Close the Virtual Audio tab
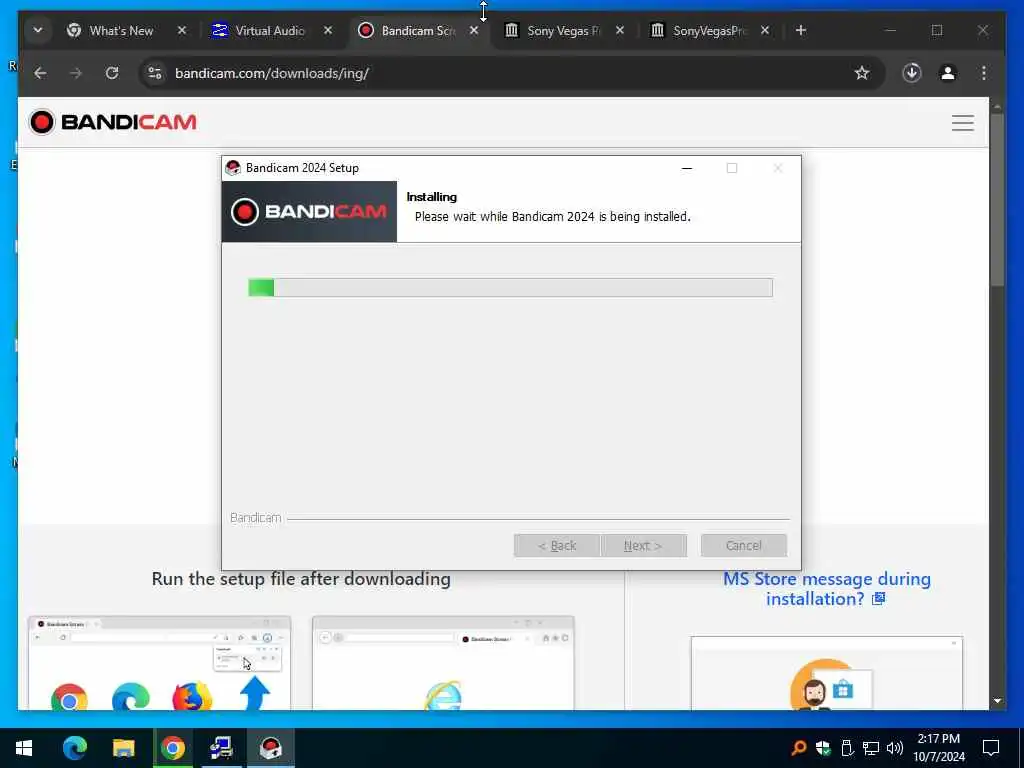 coord(328,30)
